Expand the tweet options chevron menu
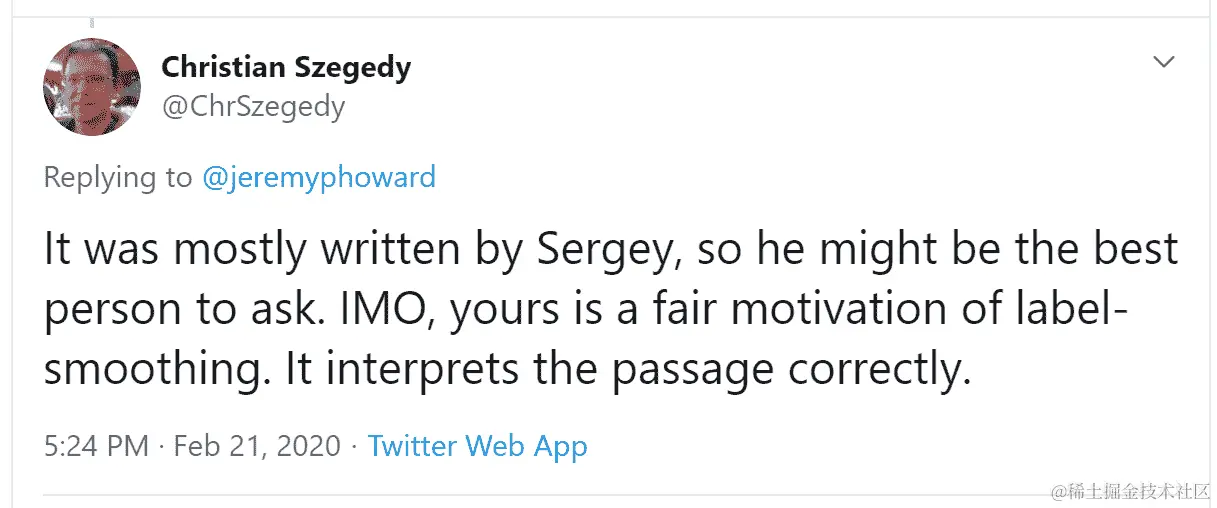Image resolution: width=1217 pixels, height=508 pixels. click(1164, 63)
